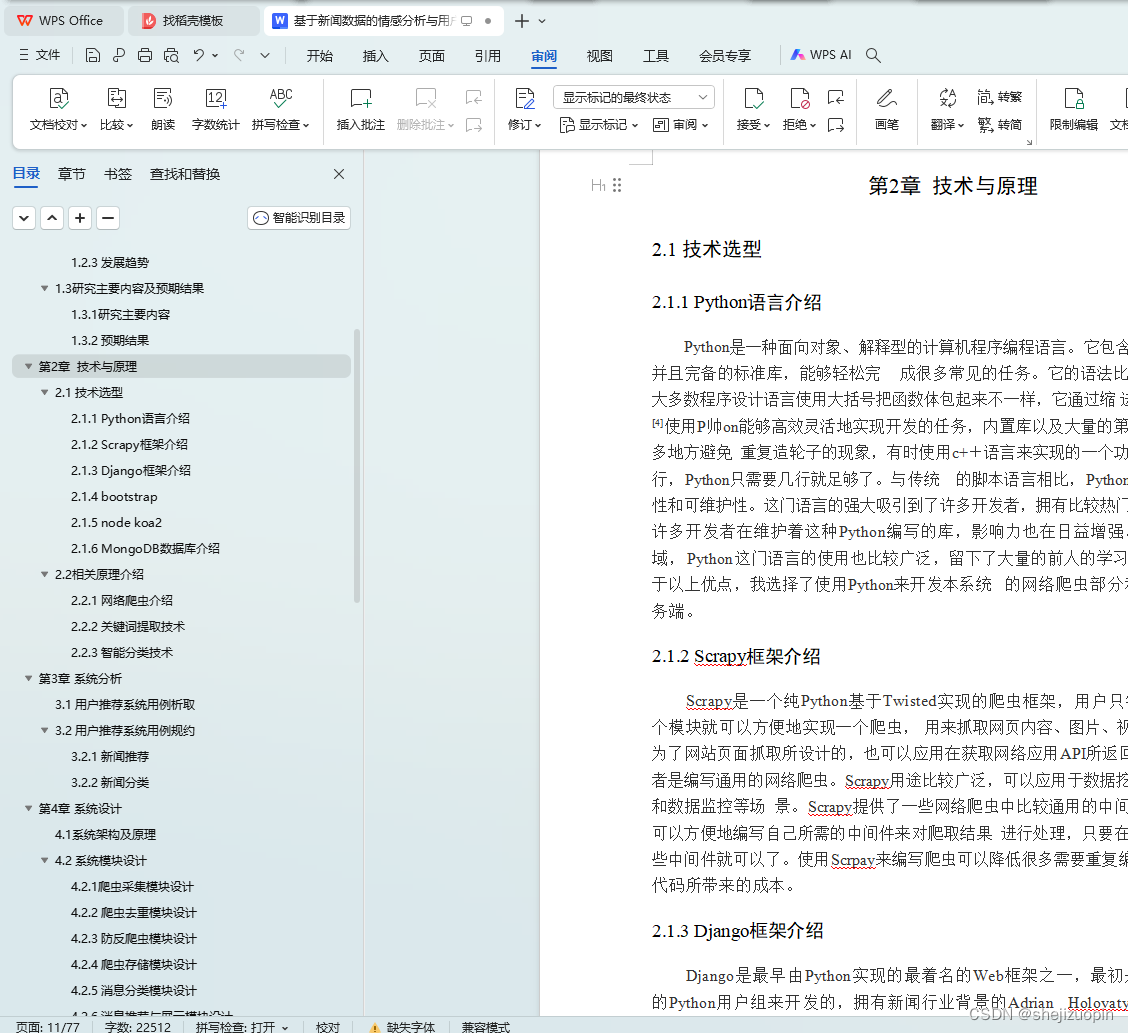Switch to the 引用 ribbon tab
This screenshot has width=1128, height=1033.
pos(487,55)
